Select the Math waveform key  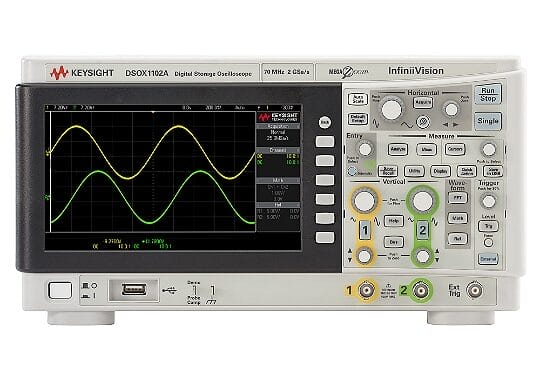(x=458, y=218)
